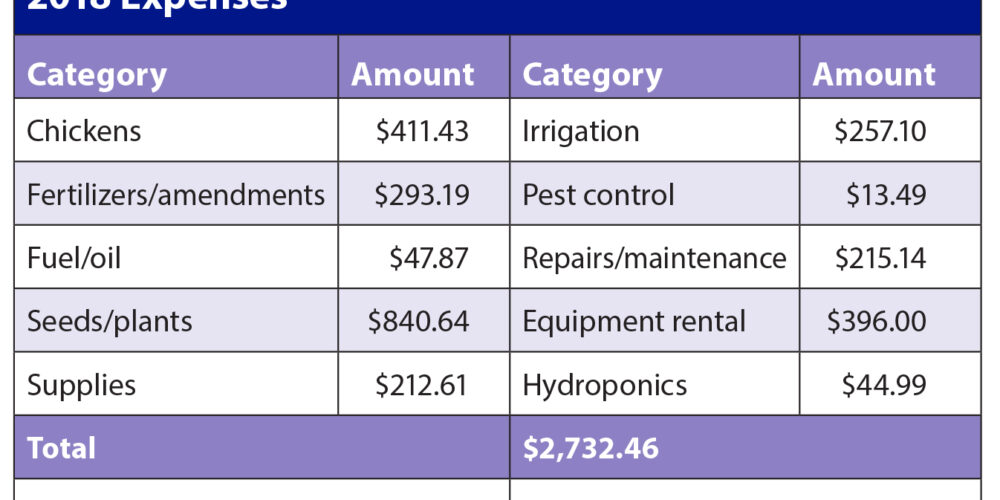Click the $212.61 amount cell

pyautogui.click(x=421, y=385)
